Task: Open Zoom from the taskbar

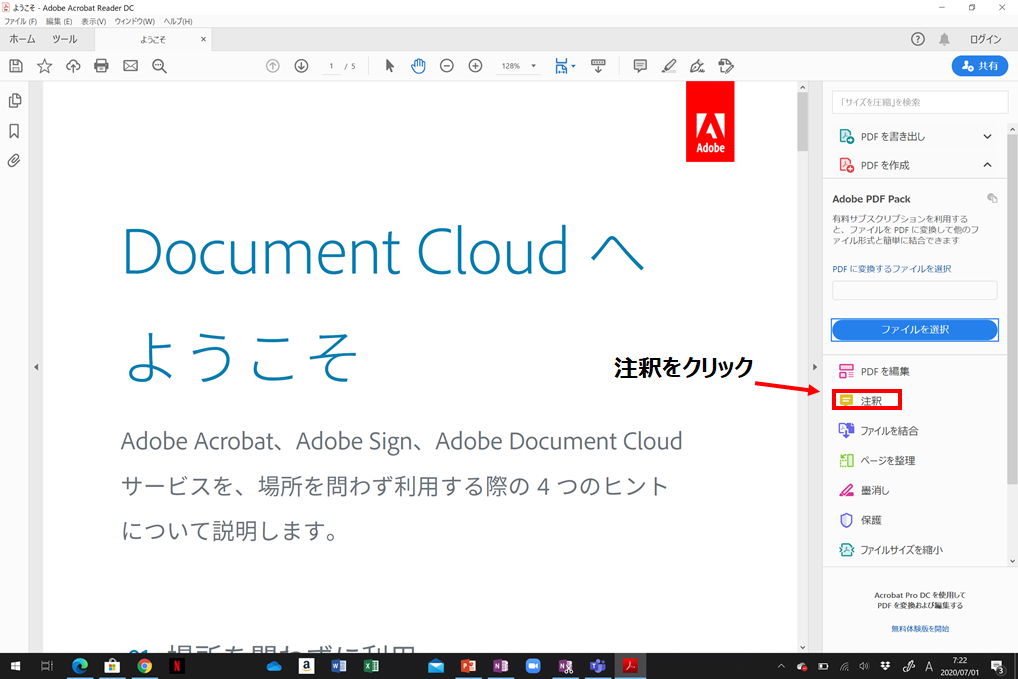Action: point(532,666)
